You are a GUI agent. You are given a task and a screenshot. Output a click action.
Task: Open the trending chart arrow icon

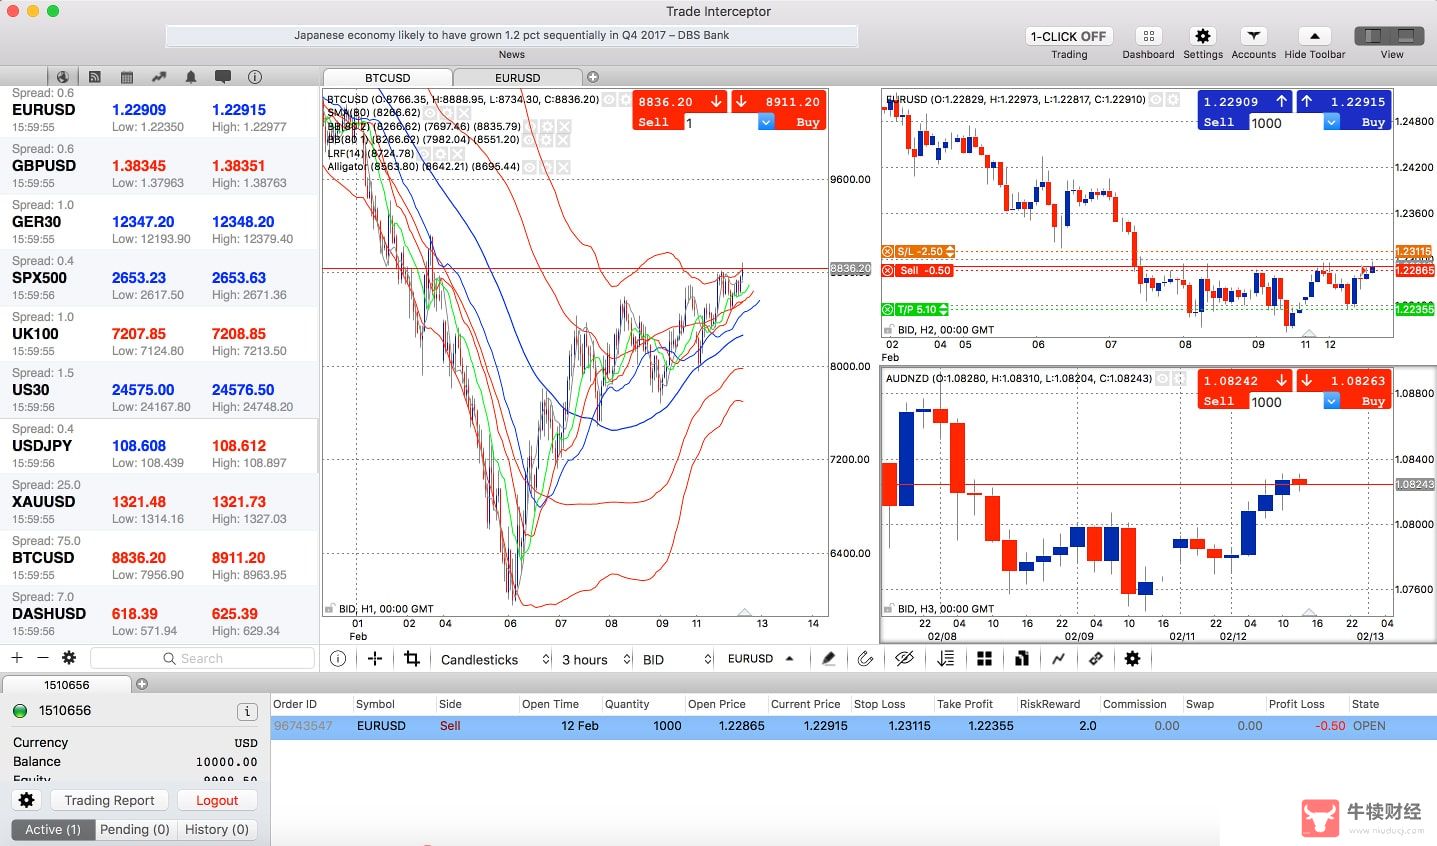(159, 77)
